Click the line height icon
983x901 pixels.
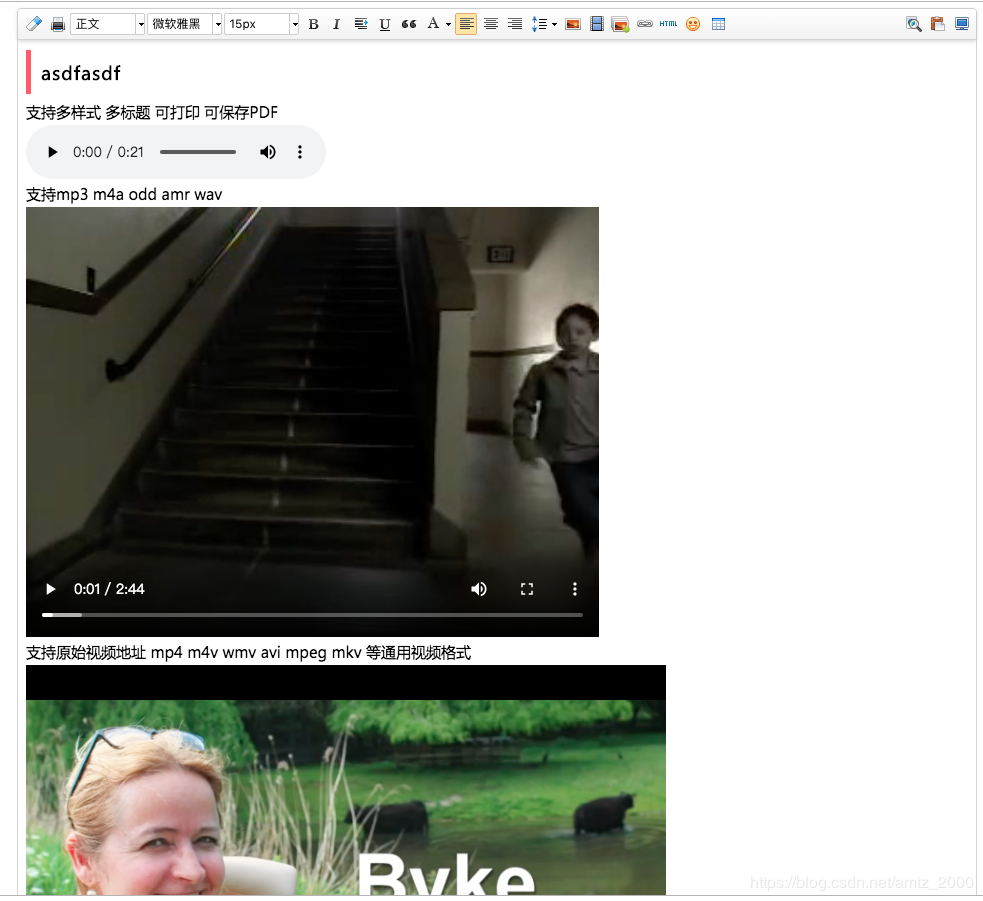[x=539, y=24]
